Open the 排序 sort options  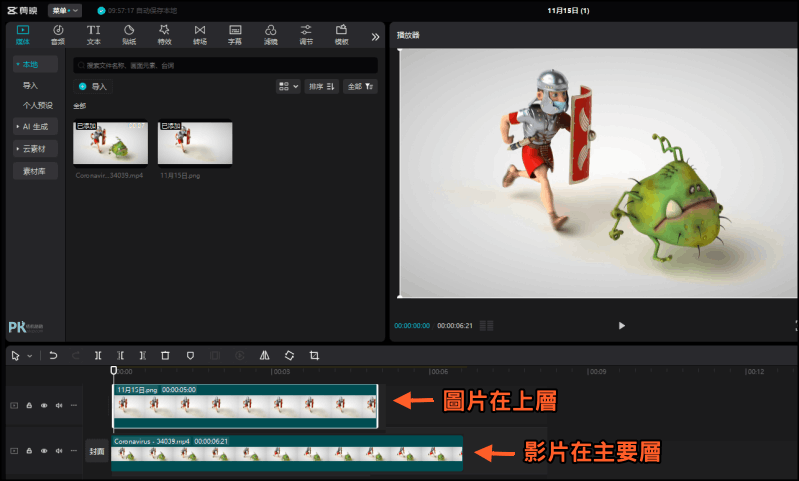click(x=322, y=87)
